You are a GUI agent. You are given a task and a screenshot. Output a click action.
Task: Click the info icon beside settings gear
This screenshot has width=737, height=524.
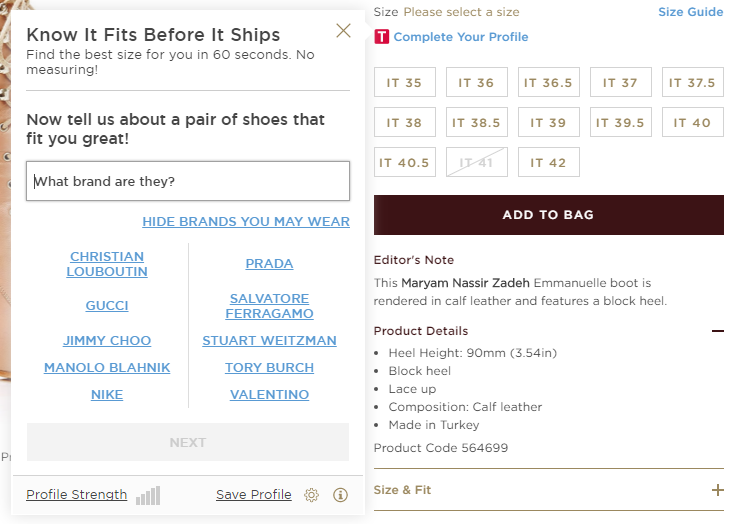(340, 495)
